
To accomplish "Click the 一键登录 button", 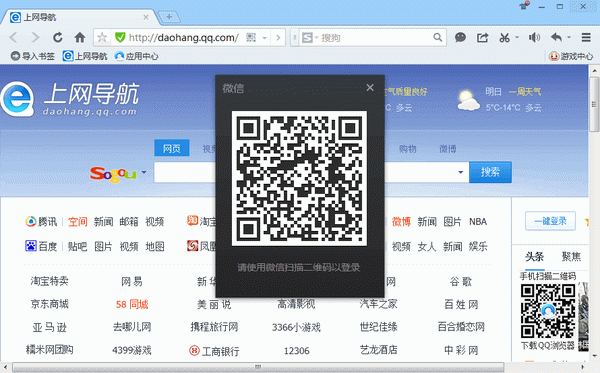I will (x=550, y=221).
